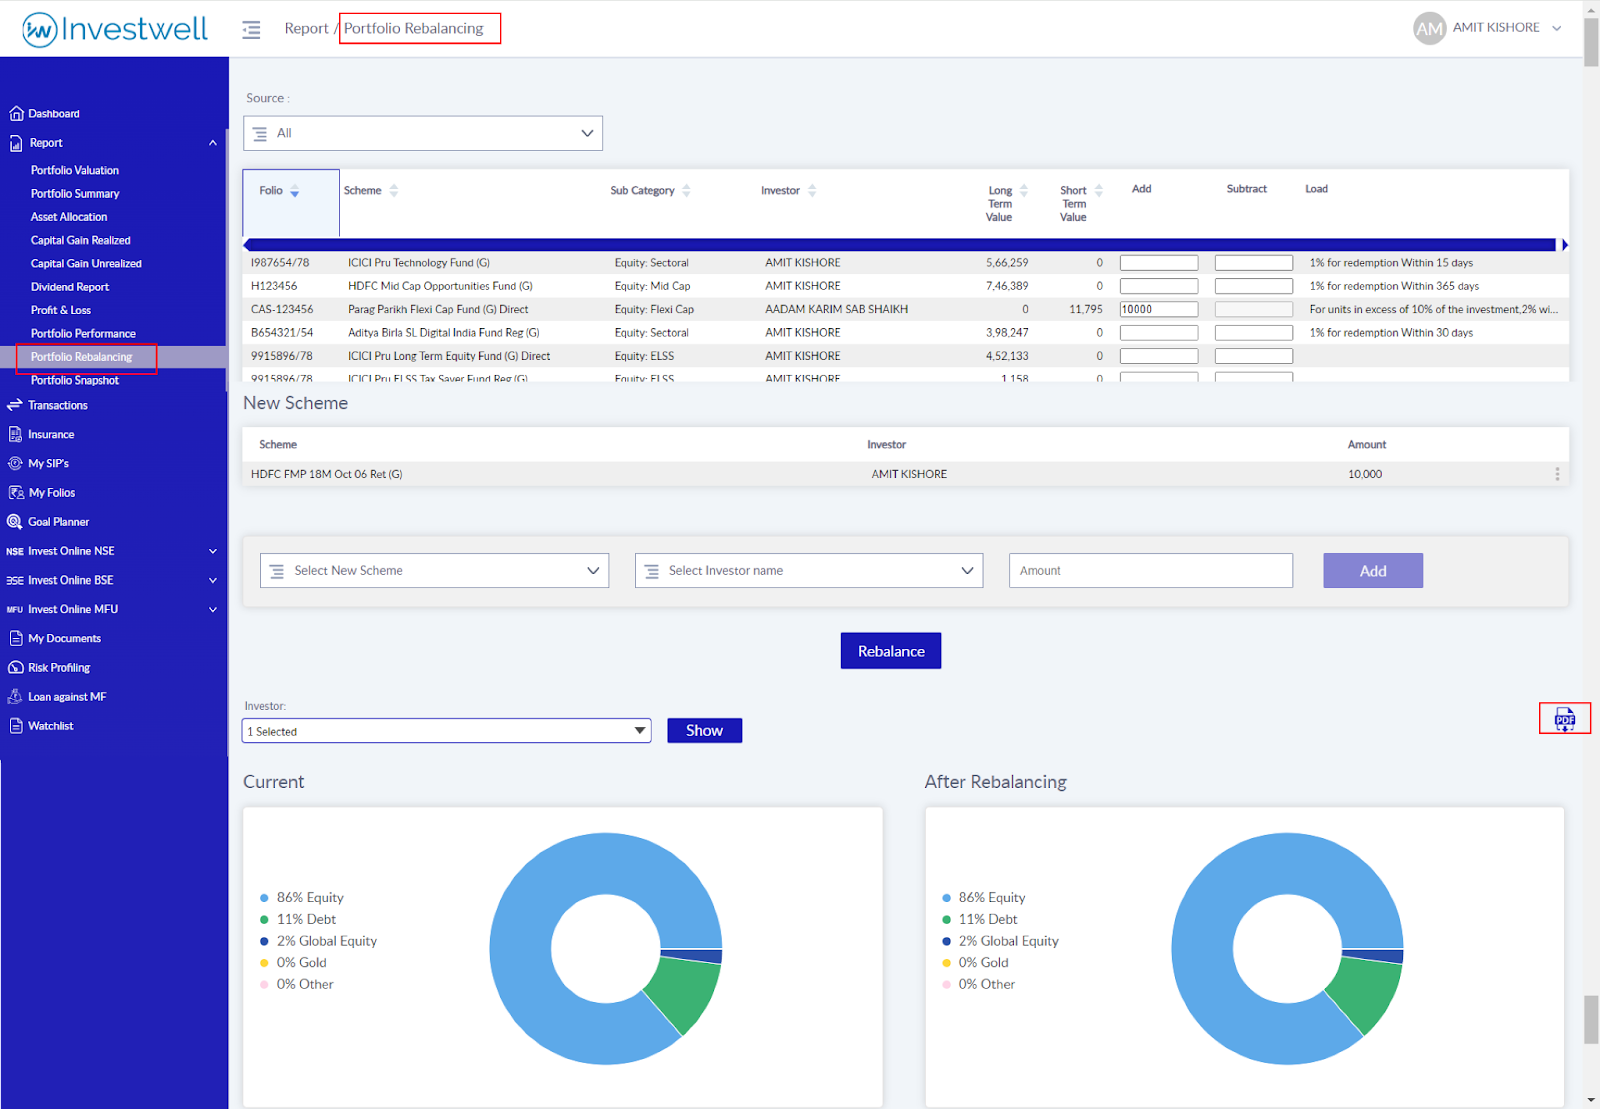Click the Risk Profiling icon
The width and height of the screenshot is (1600, 1109).
tap(16, 667)
